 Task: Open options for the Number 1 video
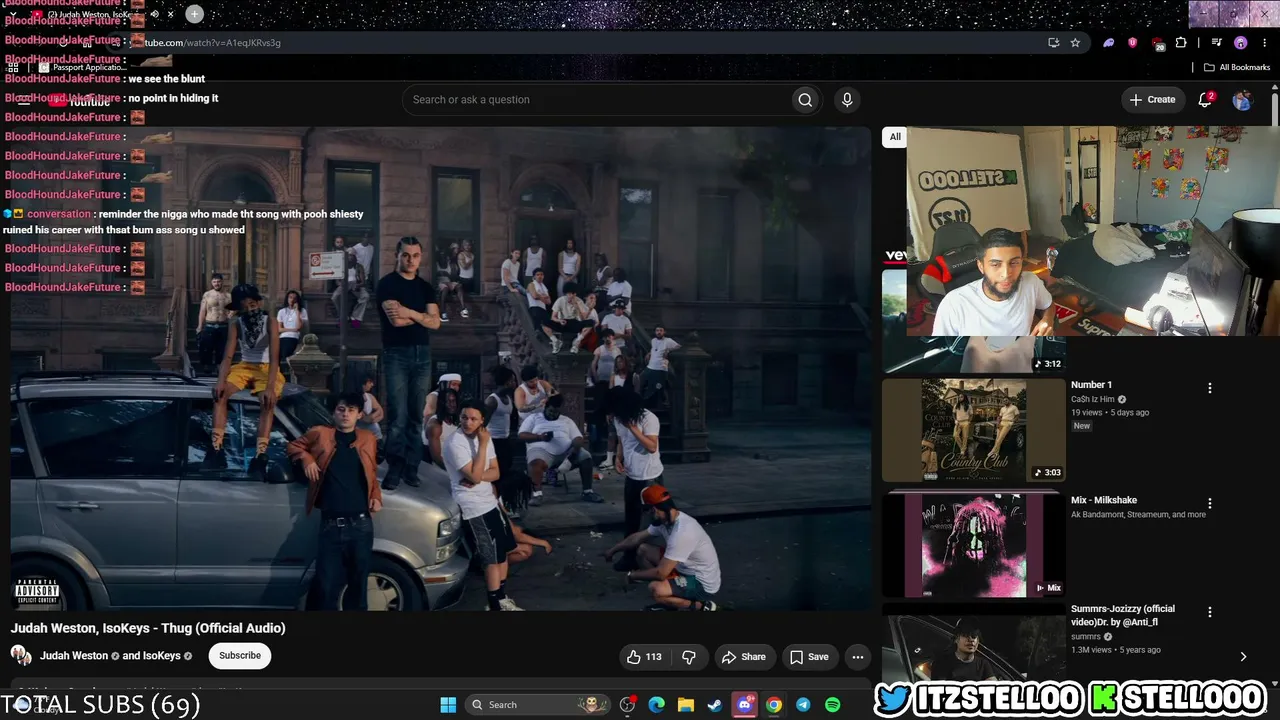[x=1210, y=388]
